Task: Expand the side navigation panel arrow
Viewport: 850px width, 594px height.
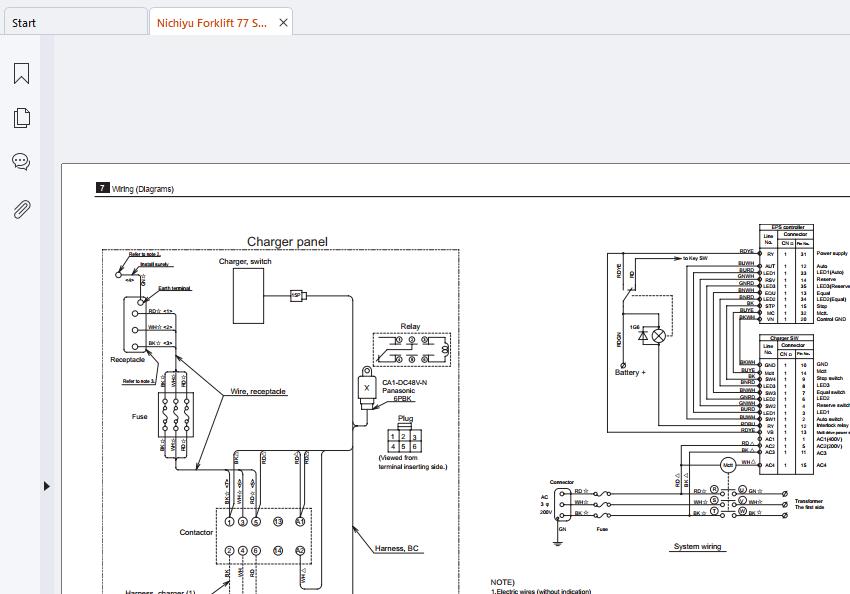Action: tap(47, 486)
